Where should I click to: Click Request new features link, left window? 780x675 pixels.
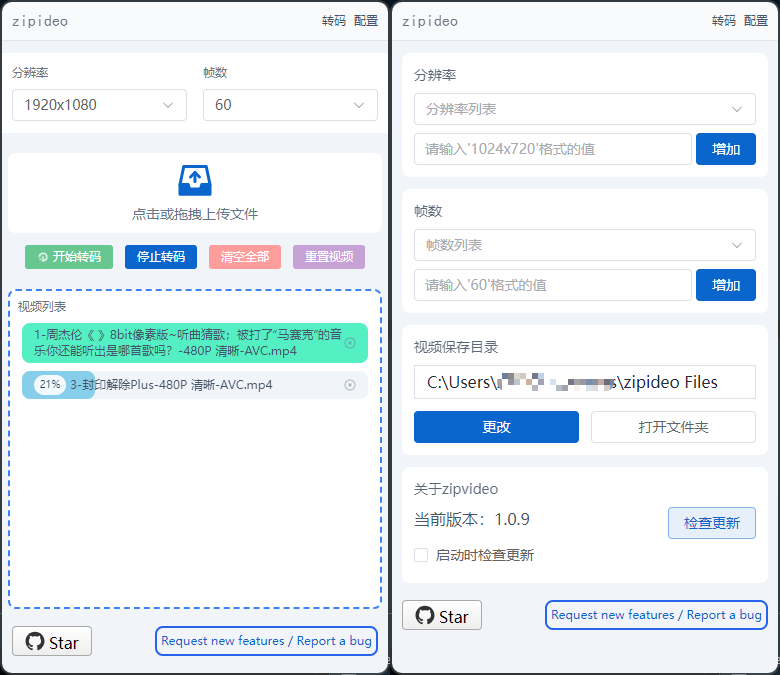click(x=266, y=641)
